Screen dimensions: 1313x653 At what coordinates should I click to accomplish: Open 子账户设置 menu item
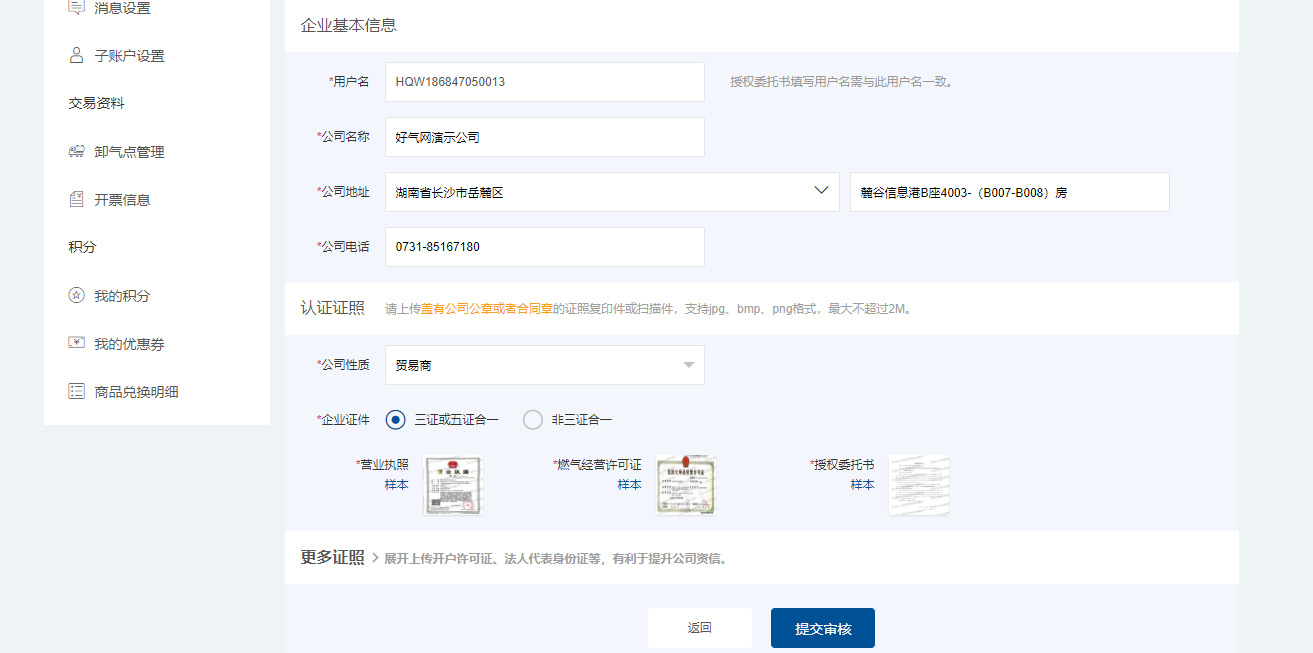click(129, 56)
